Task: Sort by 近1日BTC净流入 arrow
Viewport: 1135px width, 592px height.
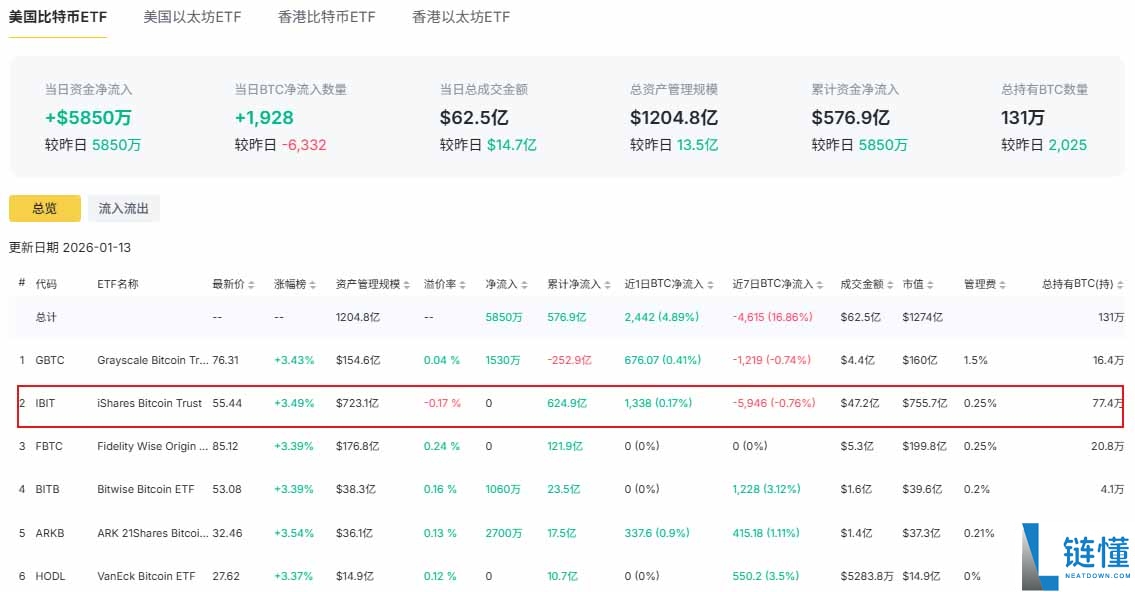Action: click(x=711, y=285)
